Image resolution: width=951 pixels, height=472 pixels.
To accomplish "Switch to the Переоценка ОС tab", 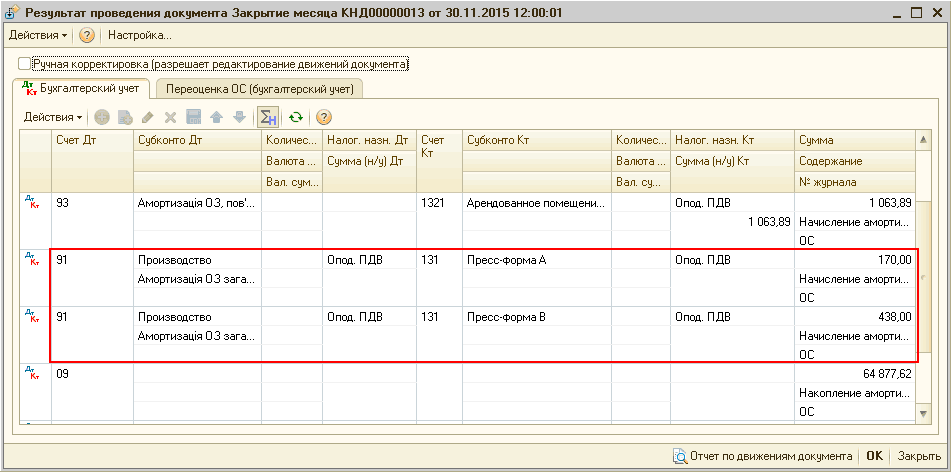I will click(x=260, y=89).
